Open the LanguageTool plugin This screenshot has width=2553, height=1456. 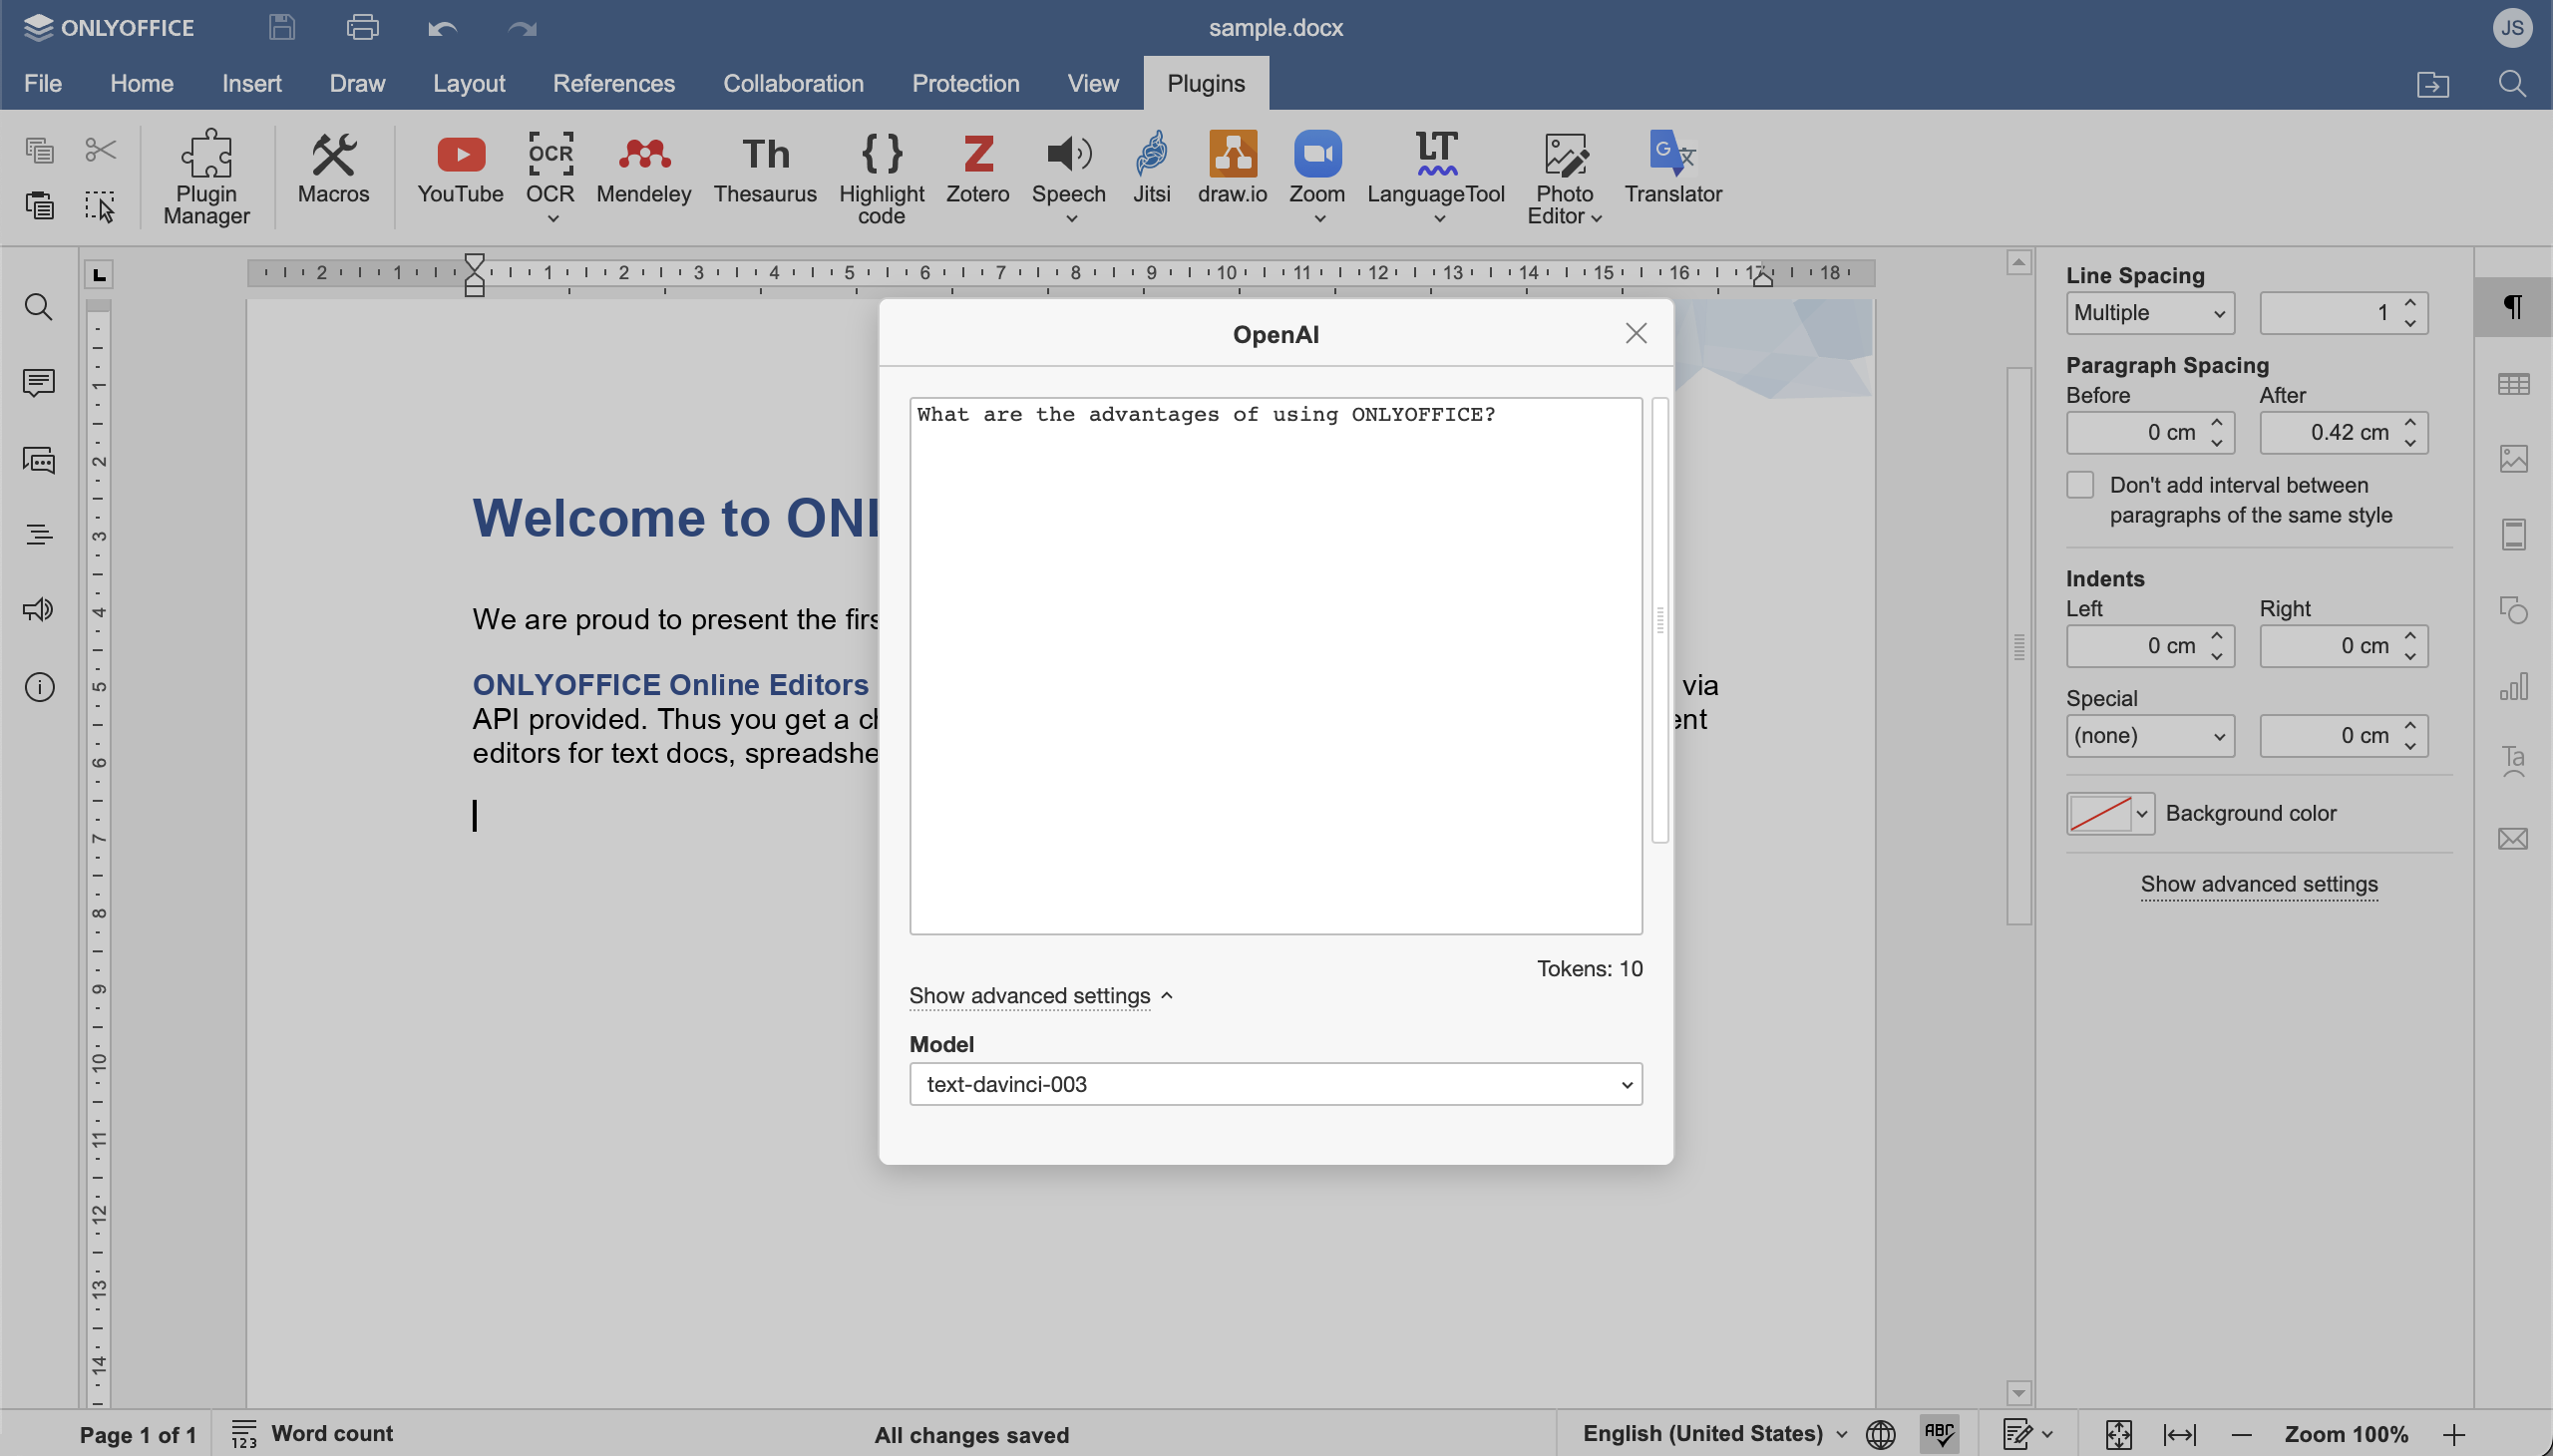click(x=1436, y=168)
